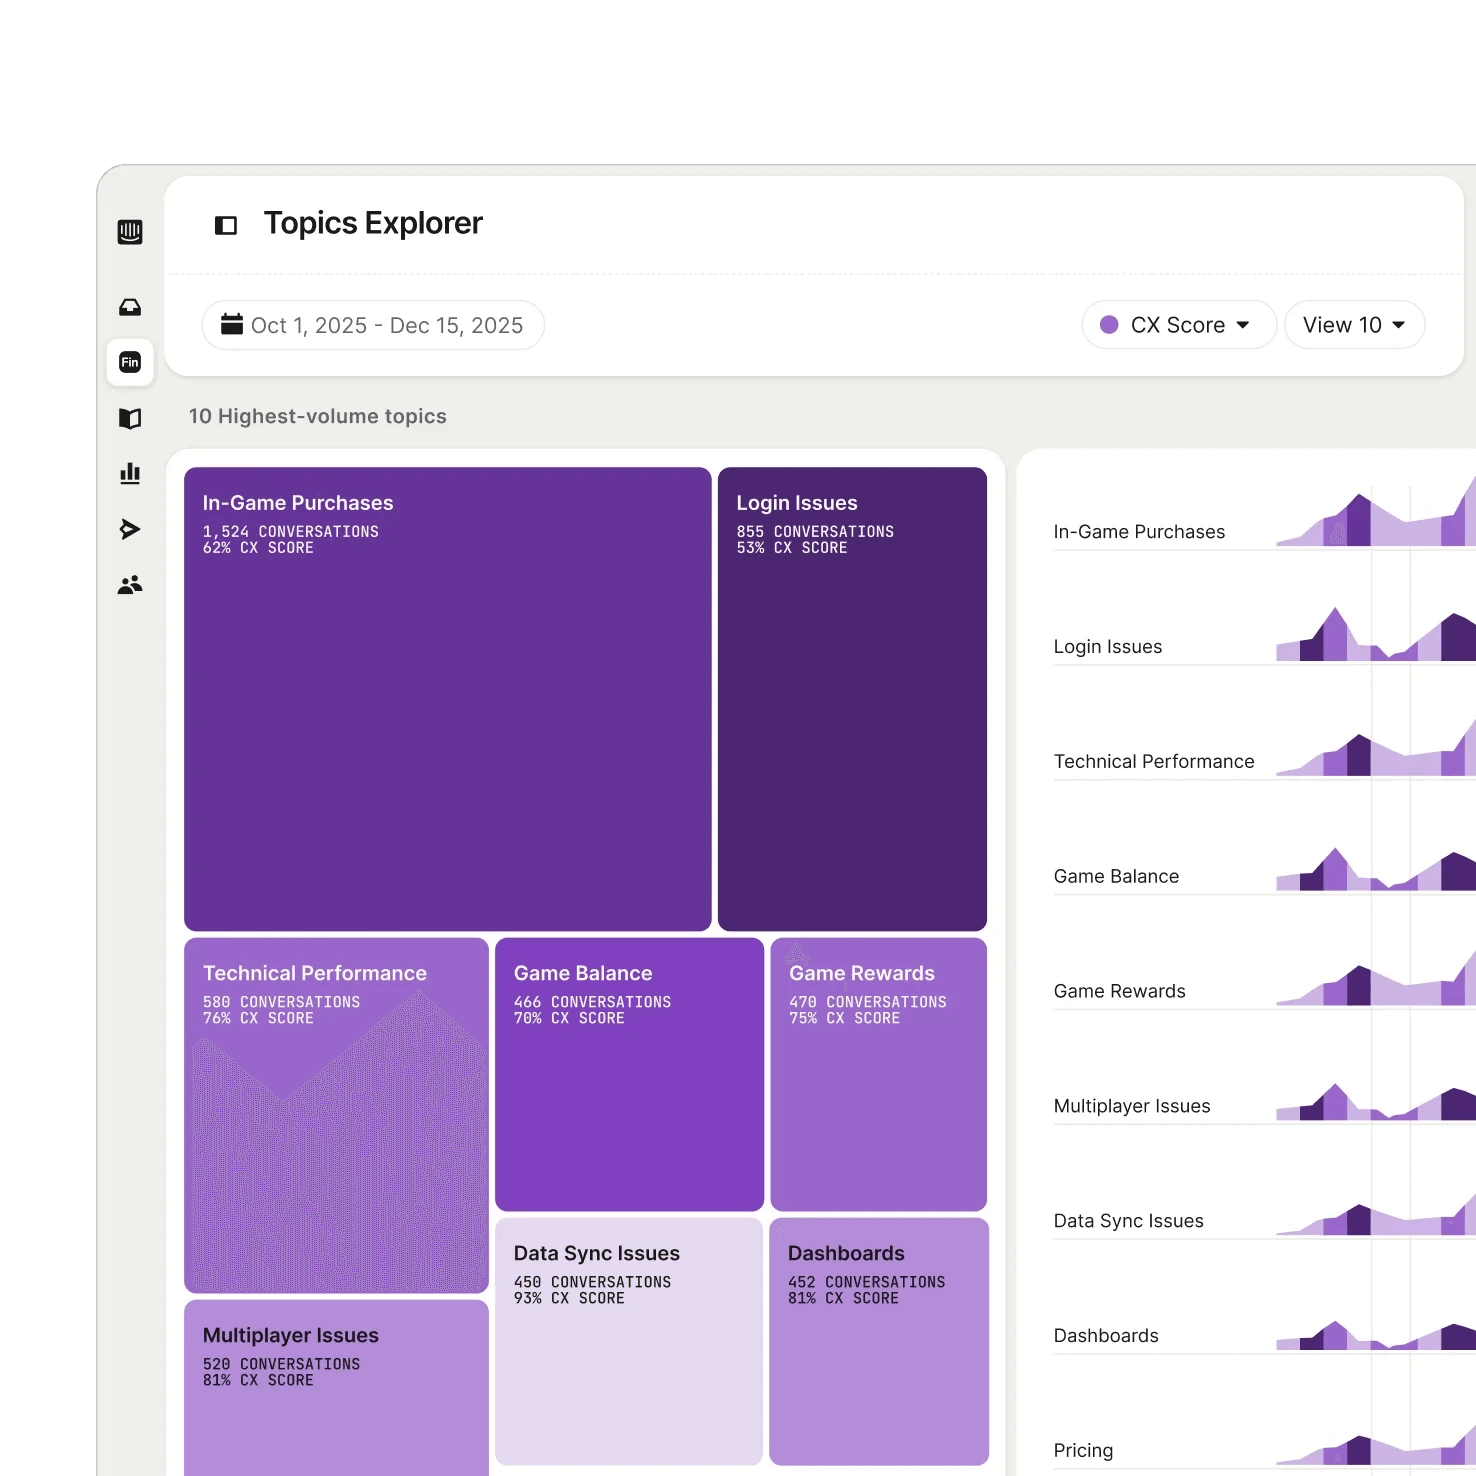Select the Game Rewards treemap tile

pyautogui.click(x=879, y=1074)
